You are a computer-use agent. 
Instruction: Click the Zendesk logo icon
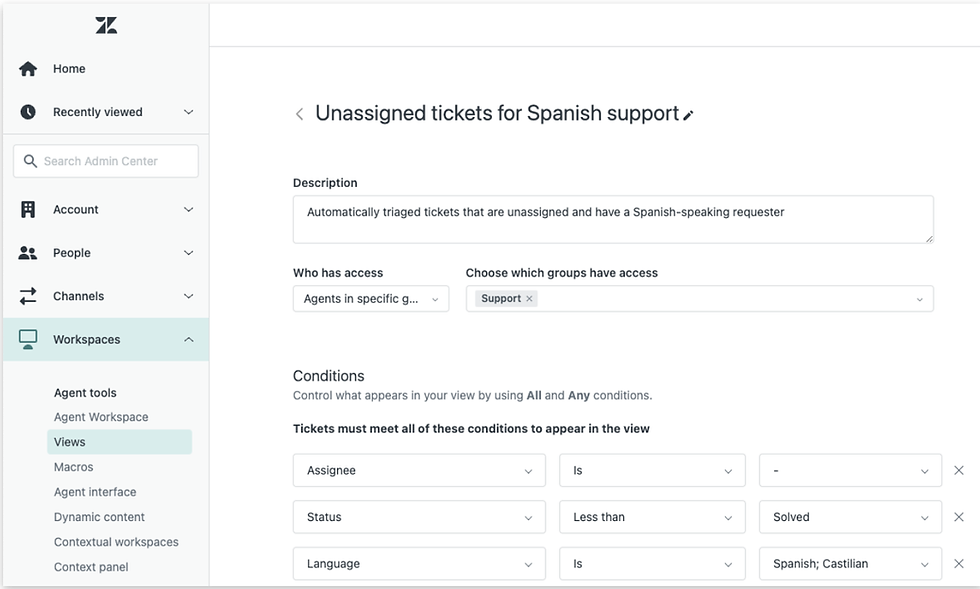[x=105, y=24]
